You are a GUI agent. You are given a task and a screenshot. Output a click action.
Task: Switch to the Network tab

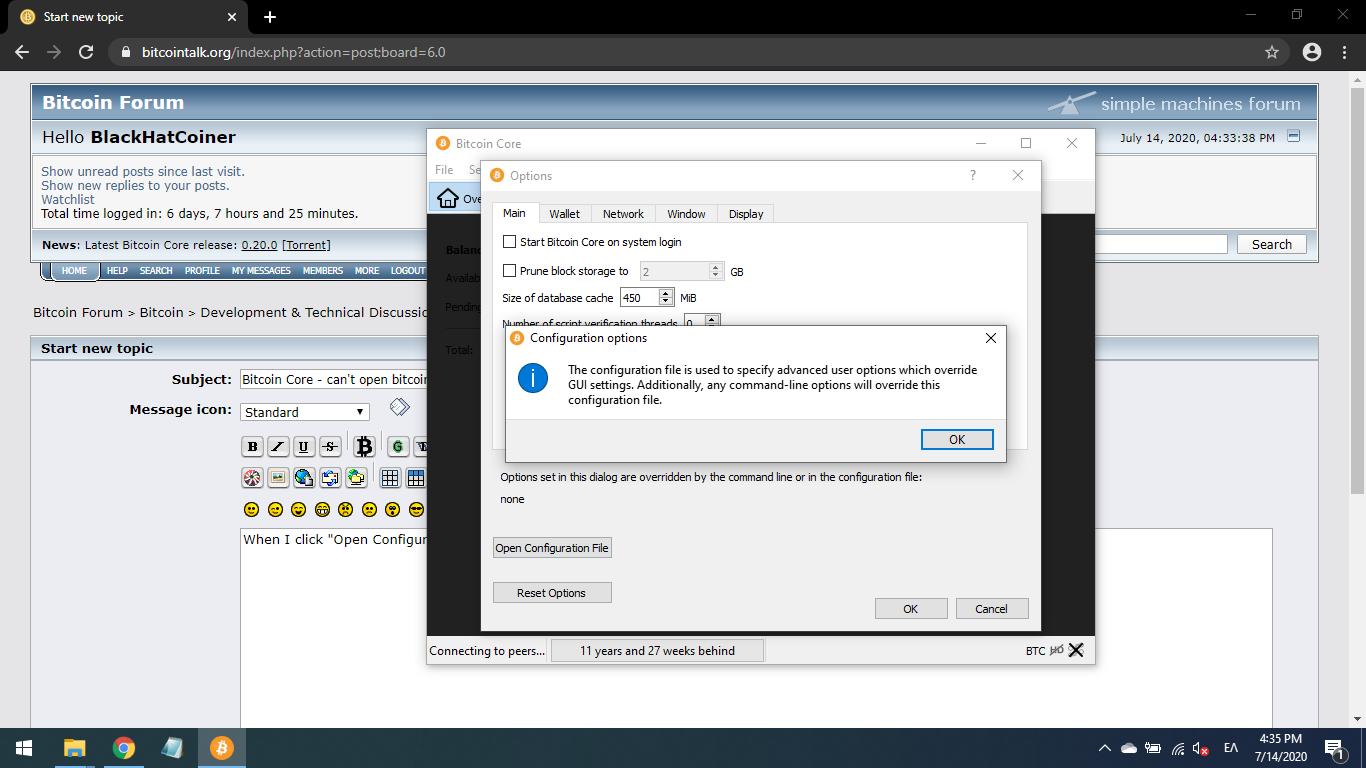(x=623, y=214)
